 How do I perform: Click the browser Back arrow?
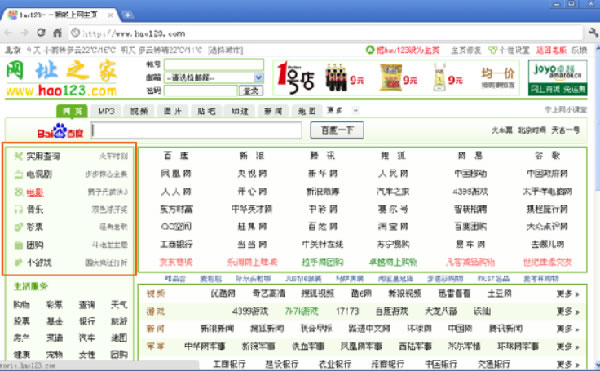point(8,33)
